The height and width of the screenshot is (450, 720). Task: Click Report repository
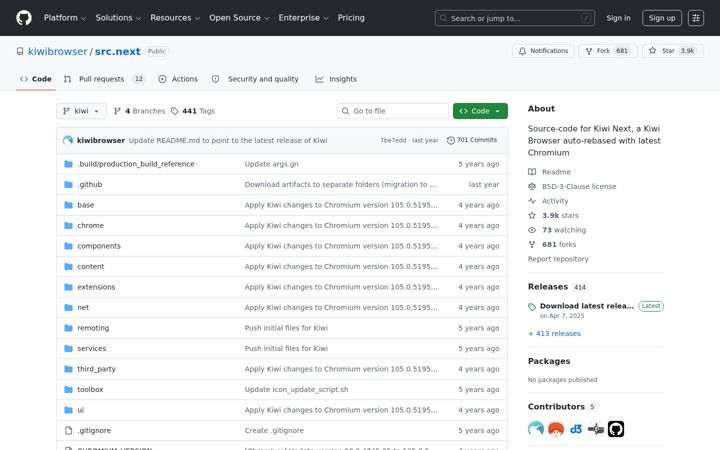pyautogui.click(x=558, y=259)
